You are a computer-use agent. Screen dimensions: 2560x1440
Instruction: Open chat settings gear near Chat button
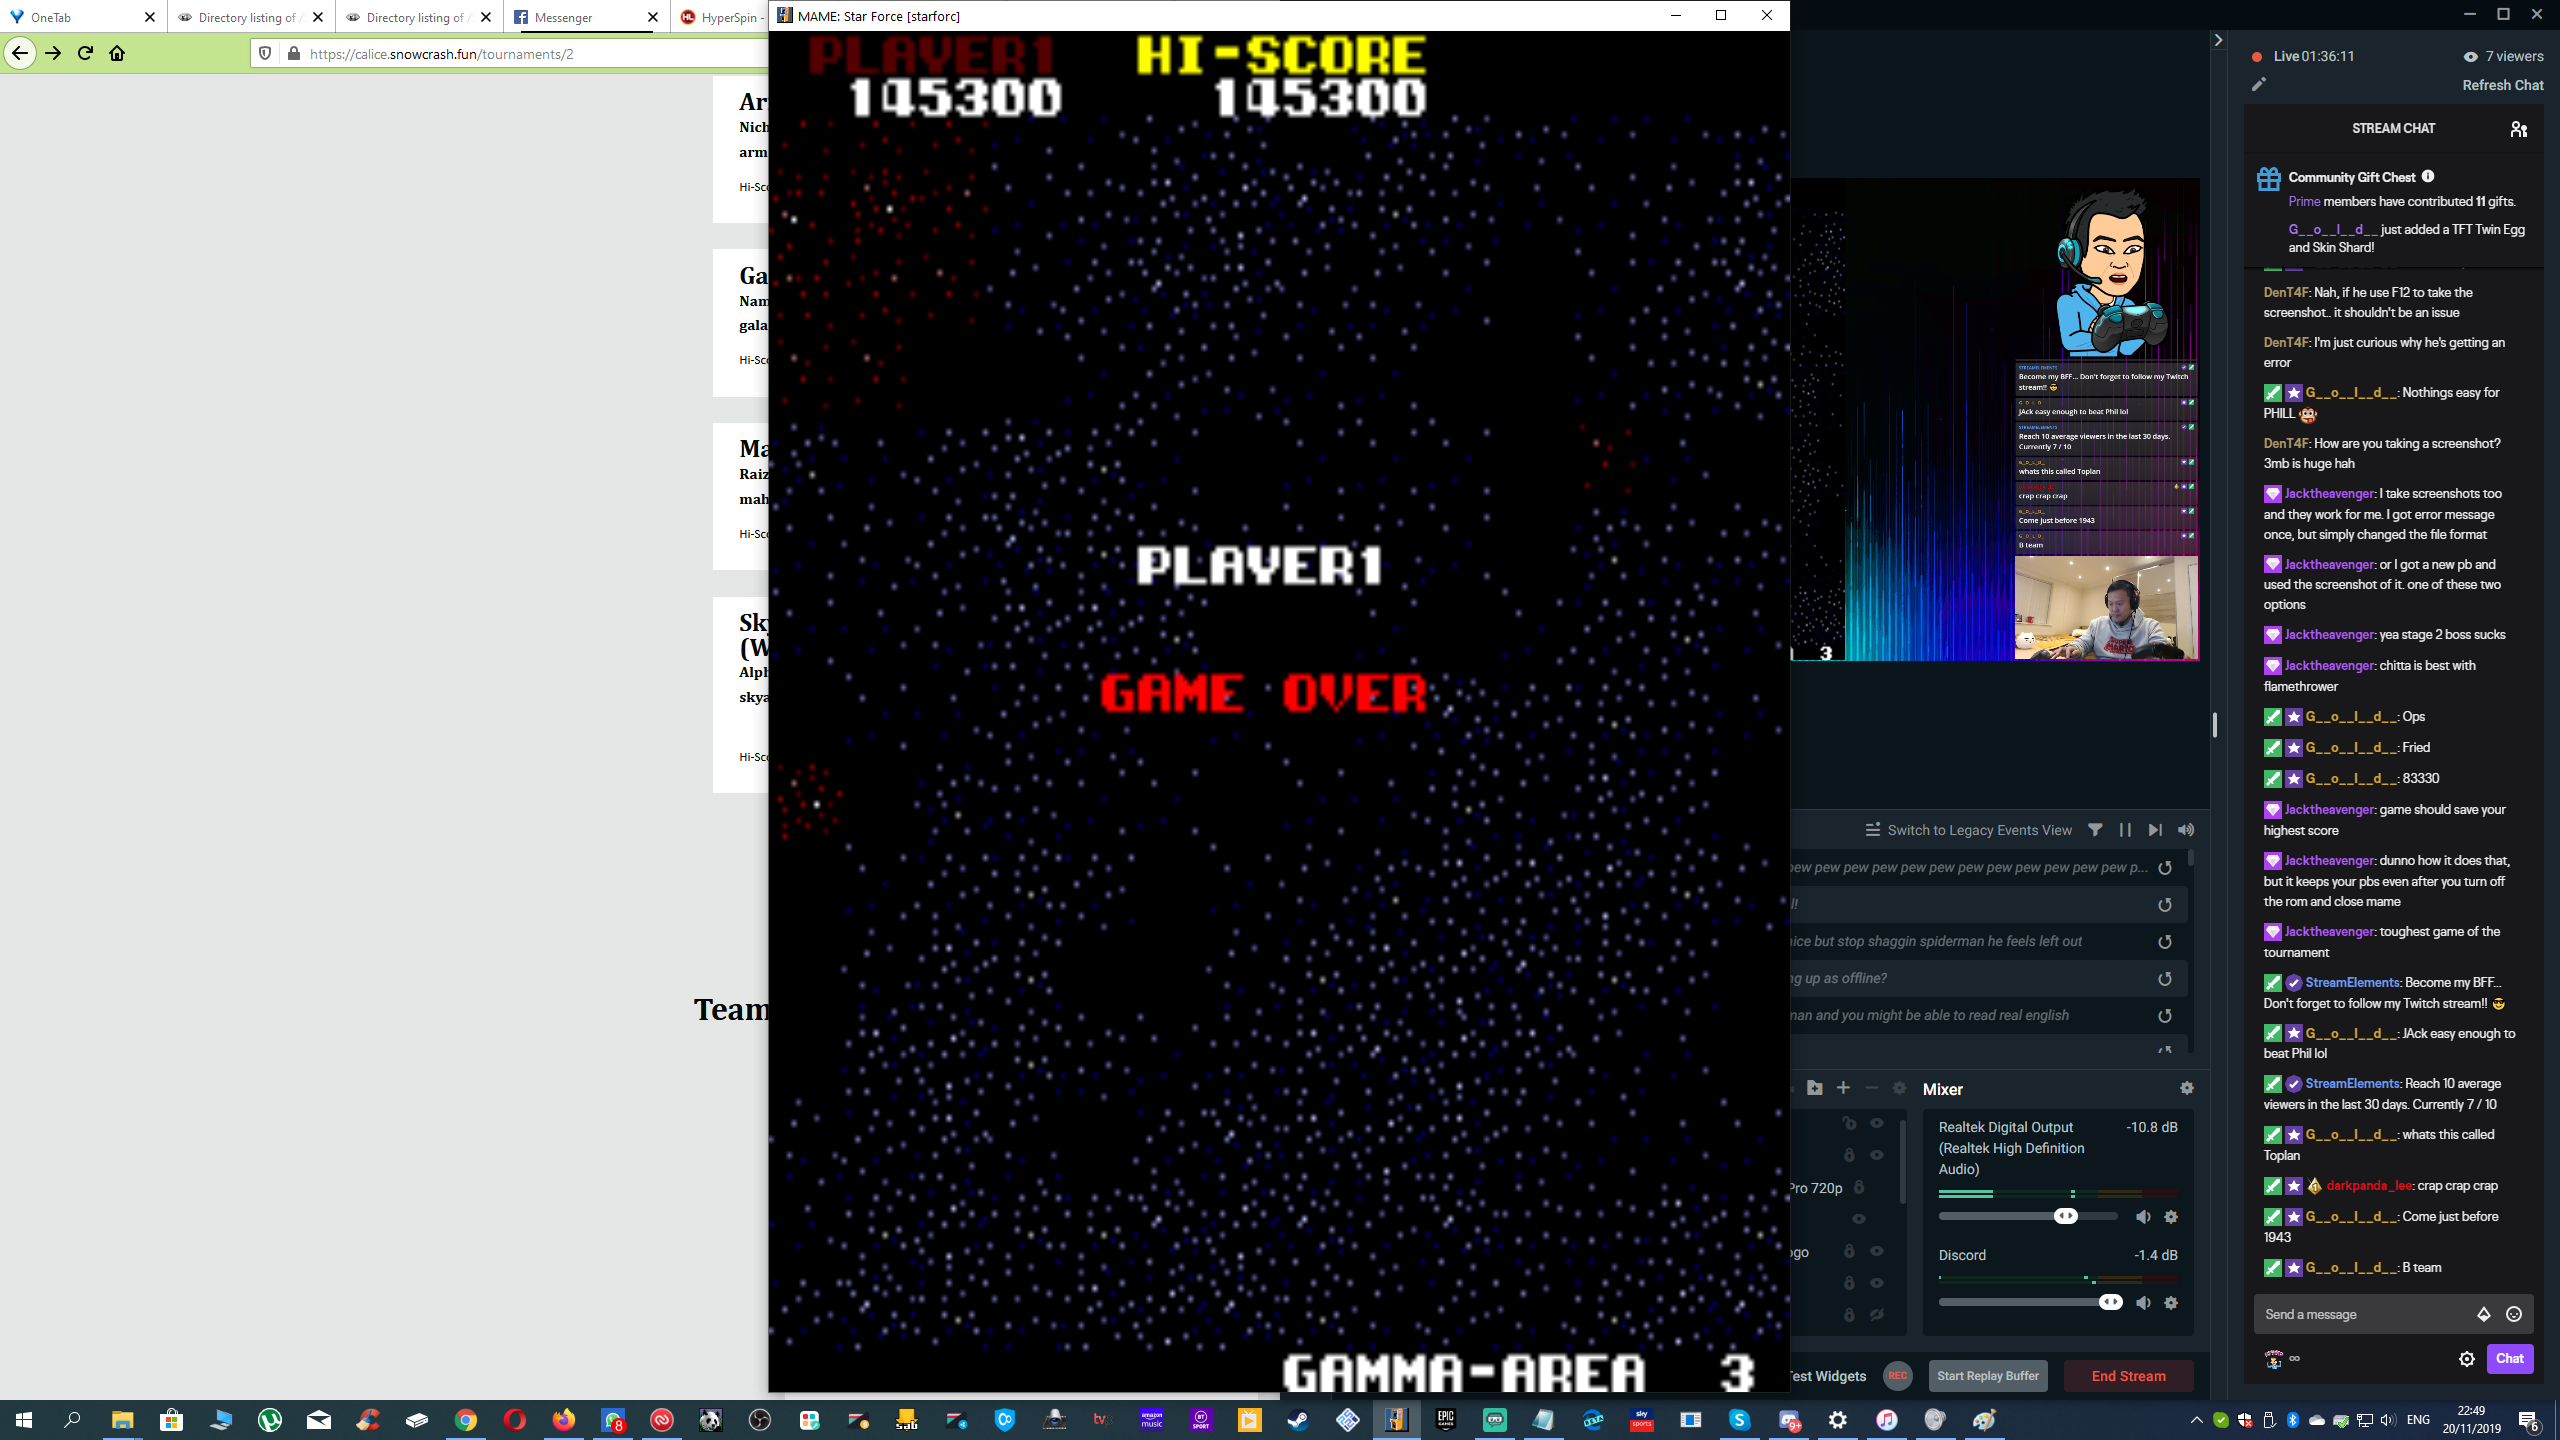2467,1359
